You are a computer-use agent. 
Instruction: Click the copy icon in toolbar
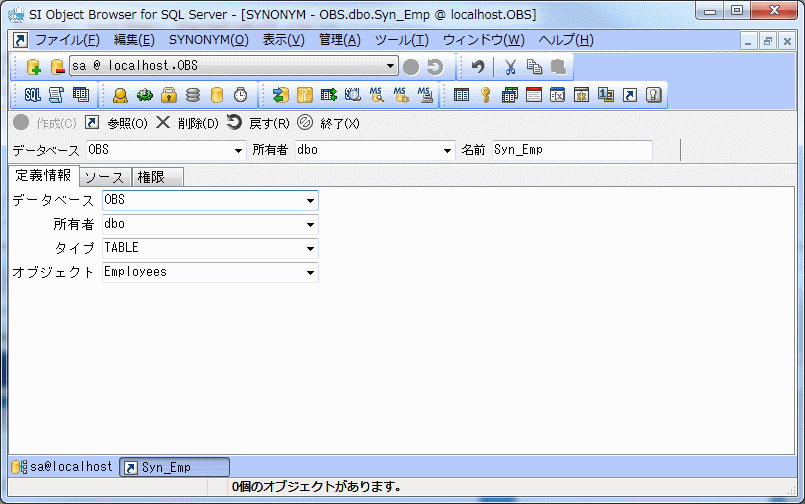point(534,67)
